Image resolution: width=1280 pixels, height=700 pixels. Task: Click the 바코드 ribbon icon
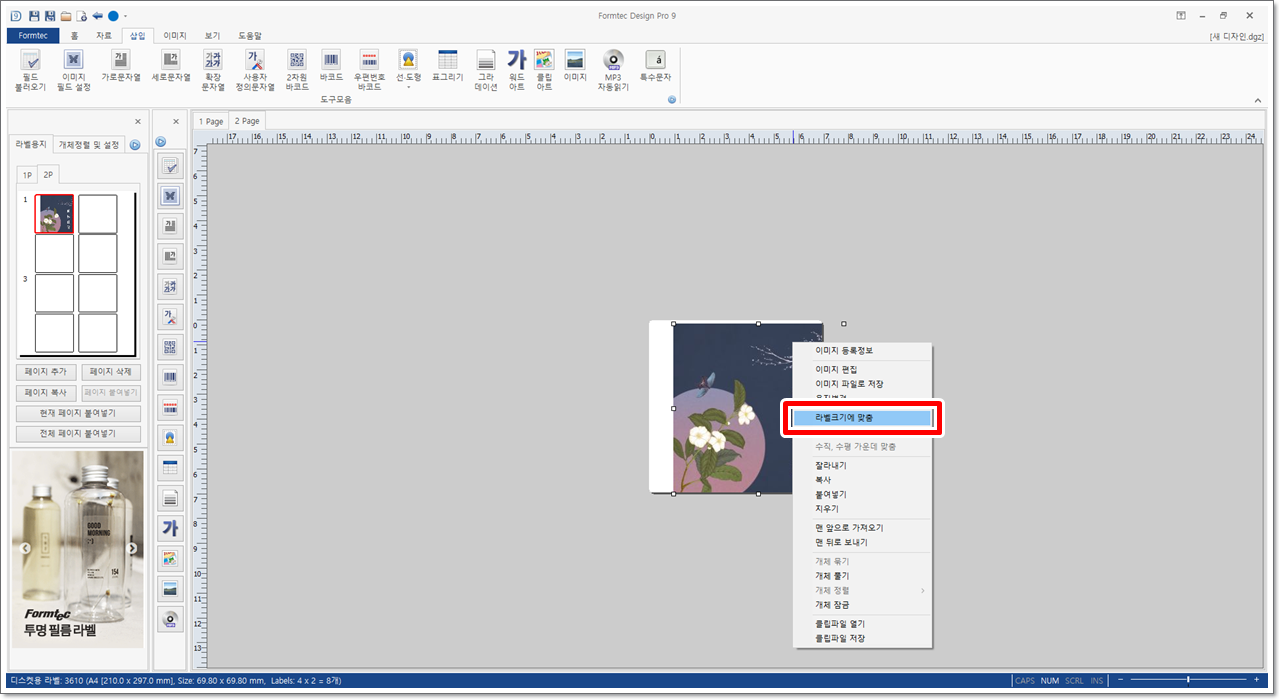point(331,65)
